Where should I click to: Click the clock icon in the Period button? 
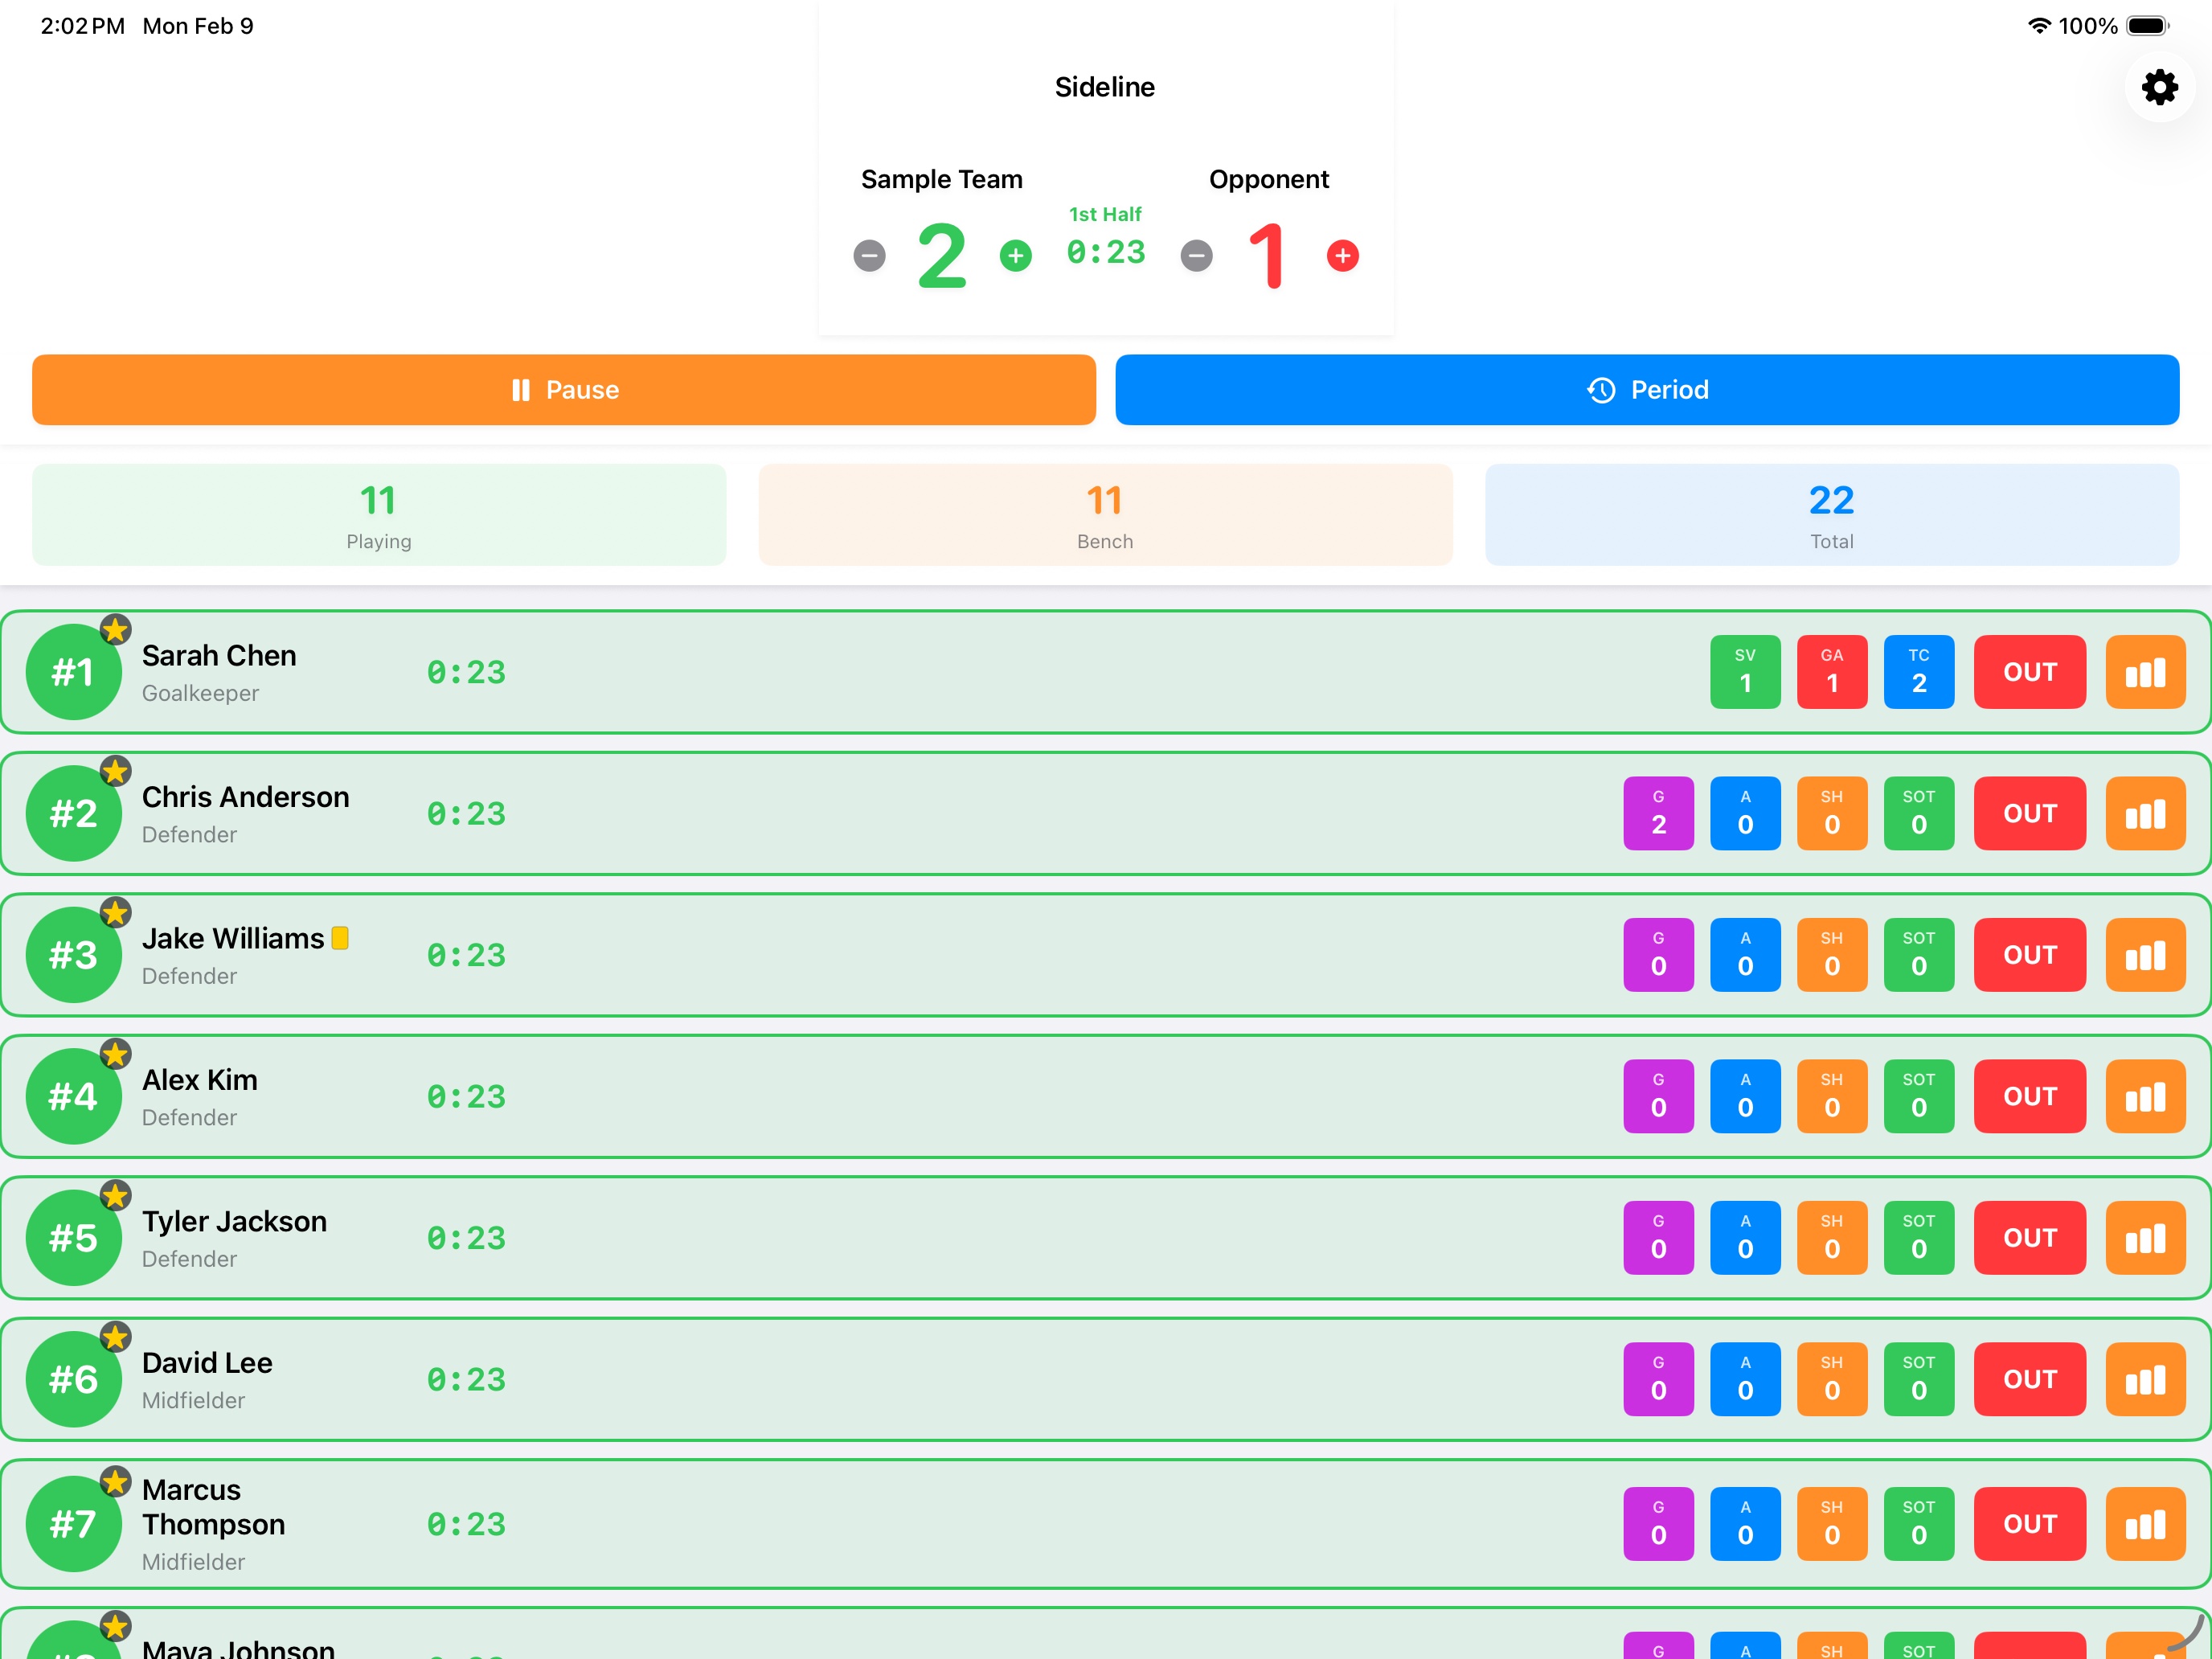1600,390
